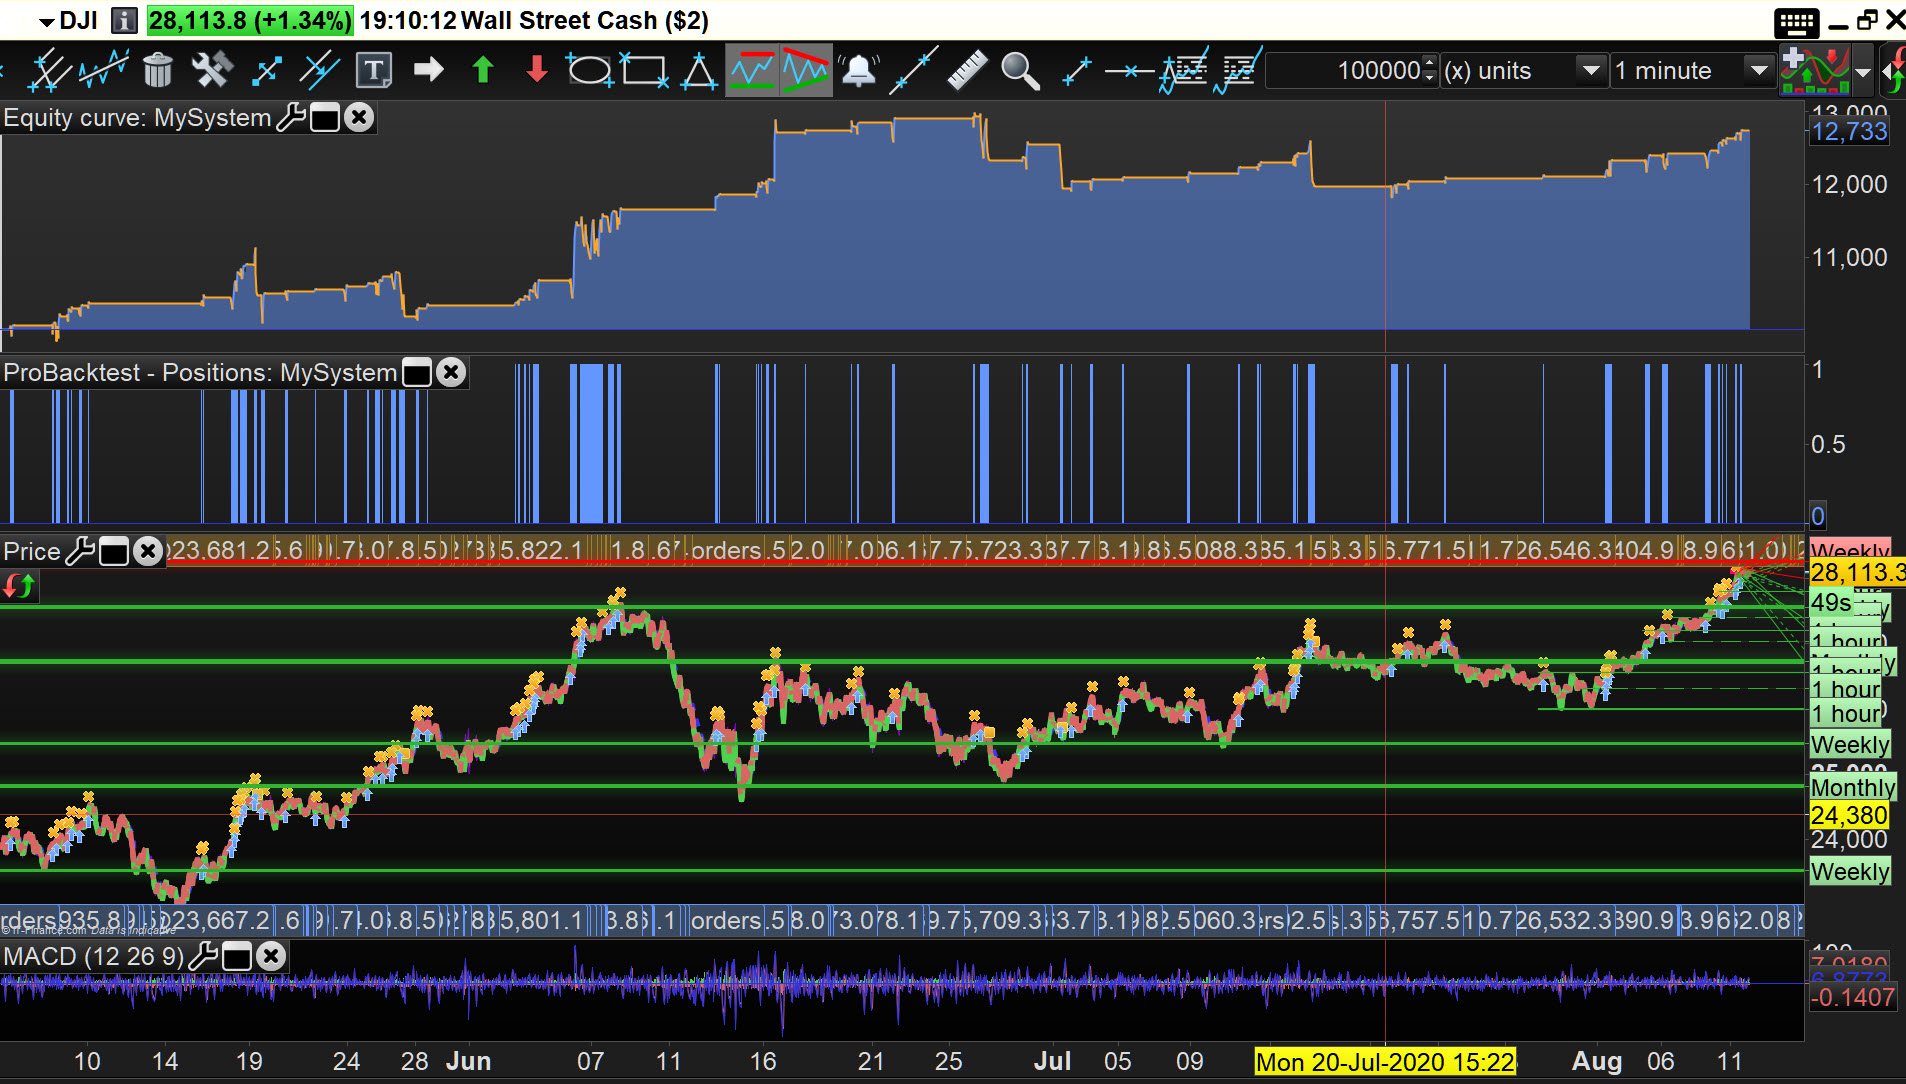Click the instrument info icon

[x=124, y=20]
